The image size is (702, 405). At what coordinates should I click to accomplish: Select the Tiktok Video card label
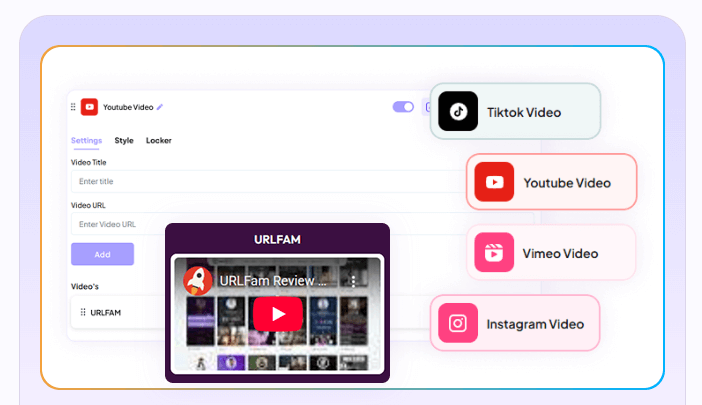[x=524, y=112]
